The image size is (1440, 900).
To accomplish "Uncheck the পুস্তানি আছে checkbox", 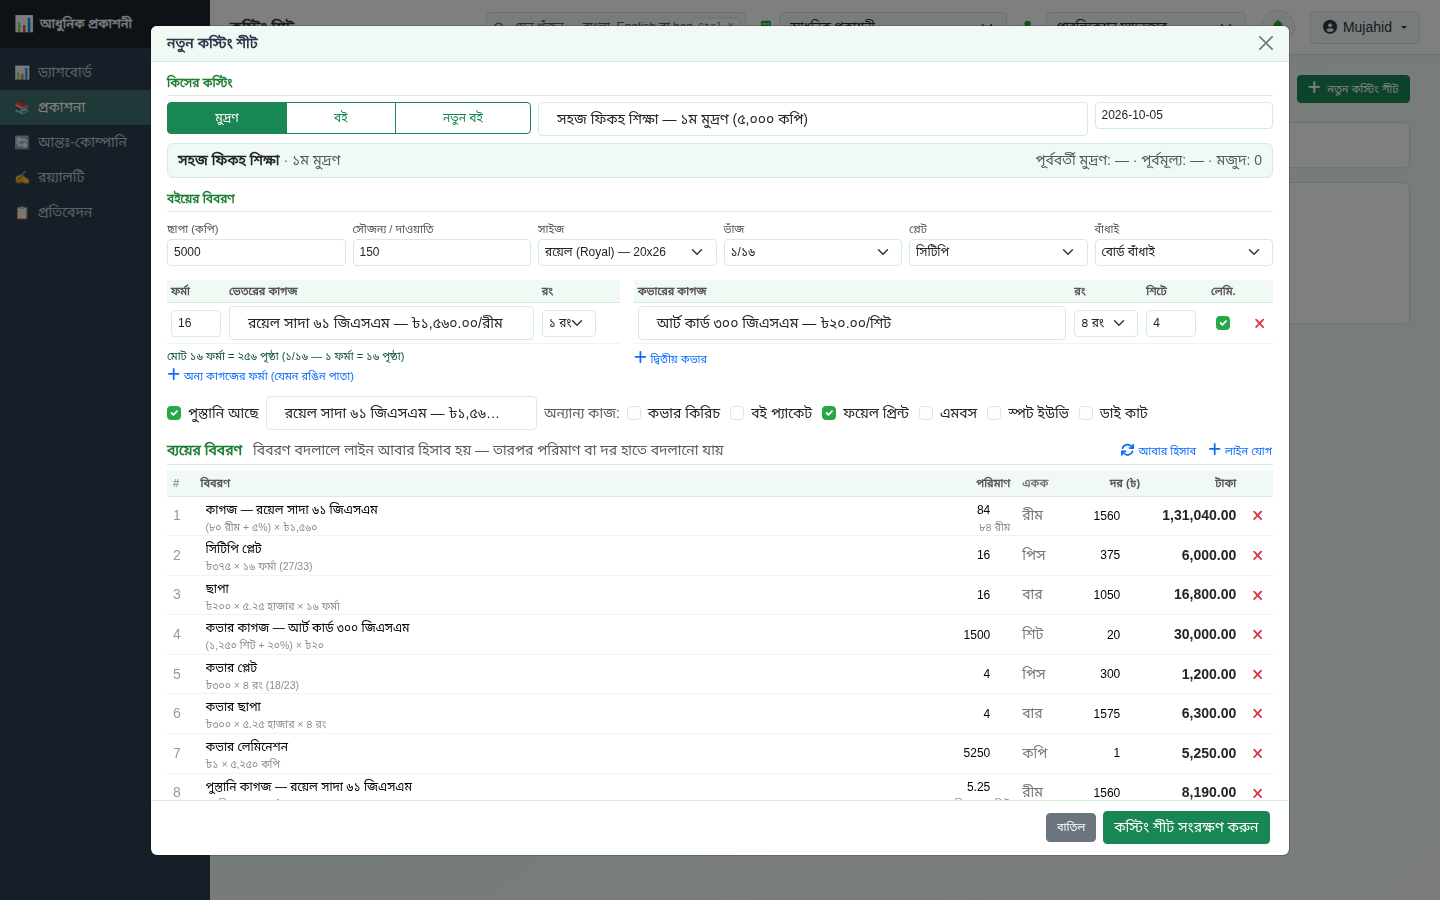I will click(174, 413).
